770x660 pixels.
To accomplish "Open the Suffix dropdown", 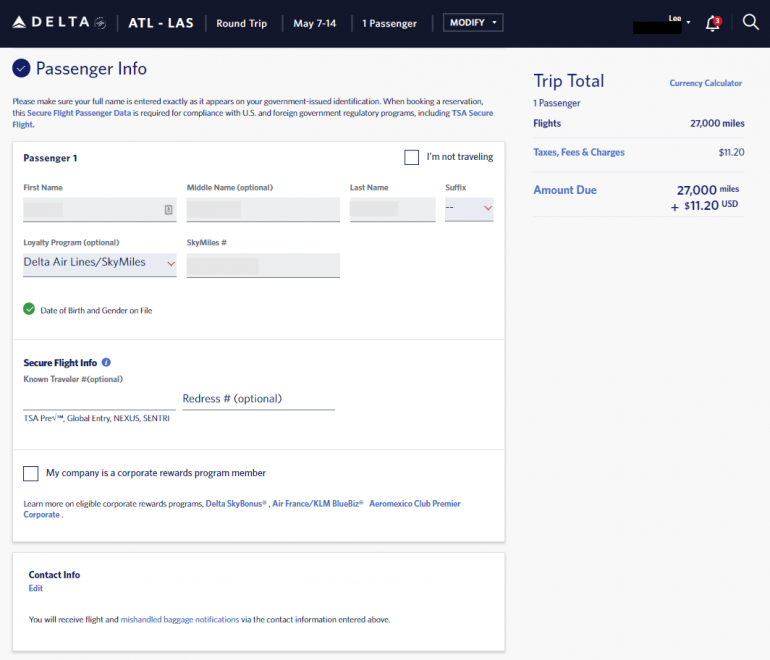I will click(469, 208).
